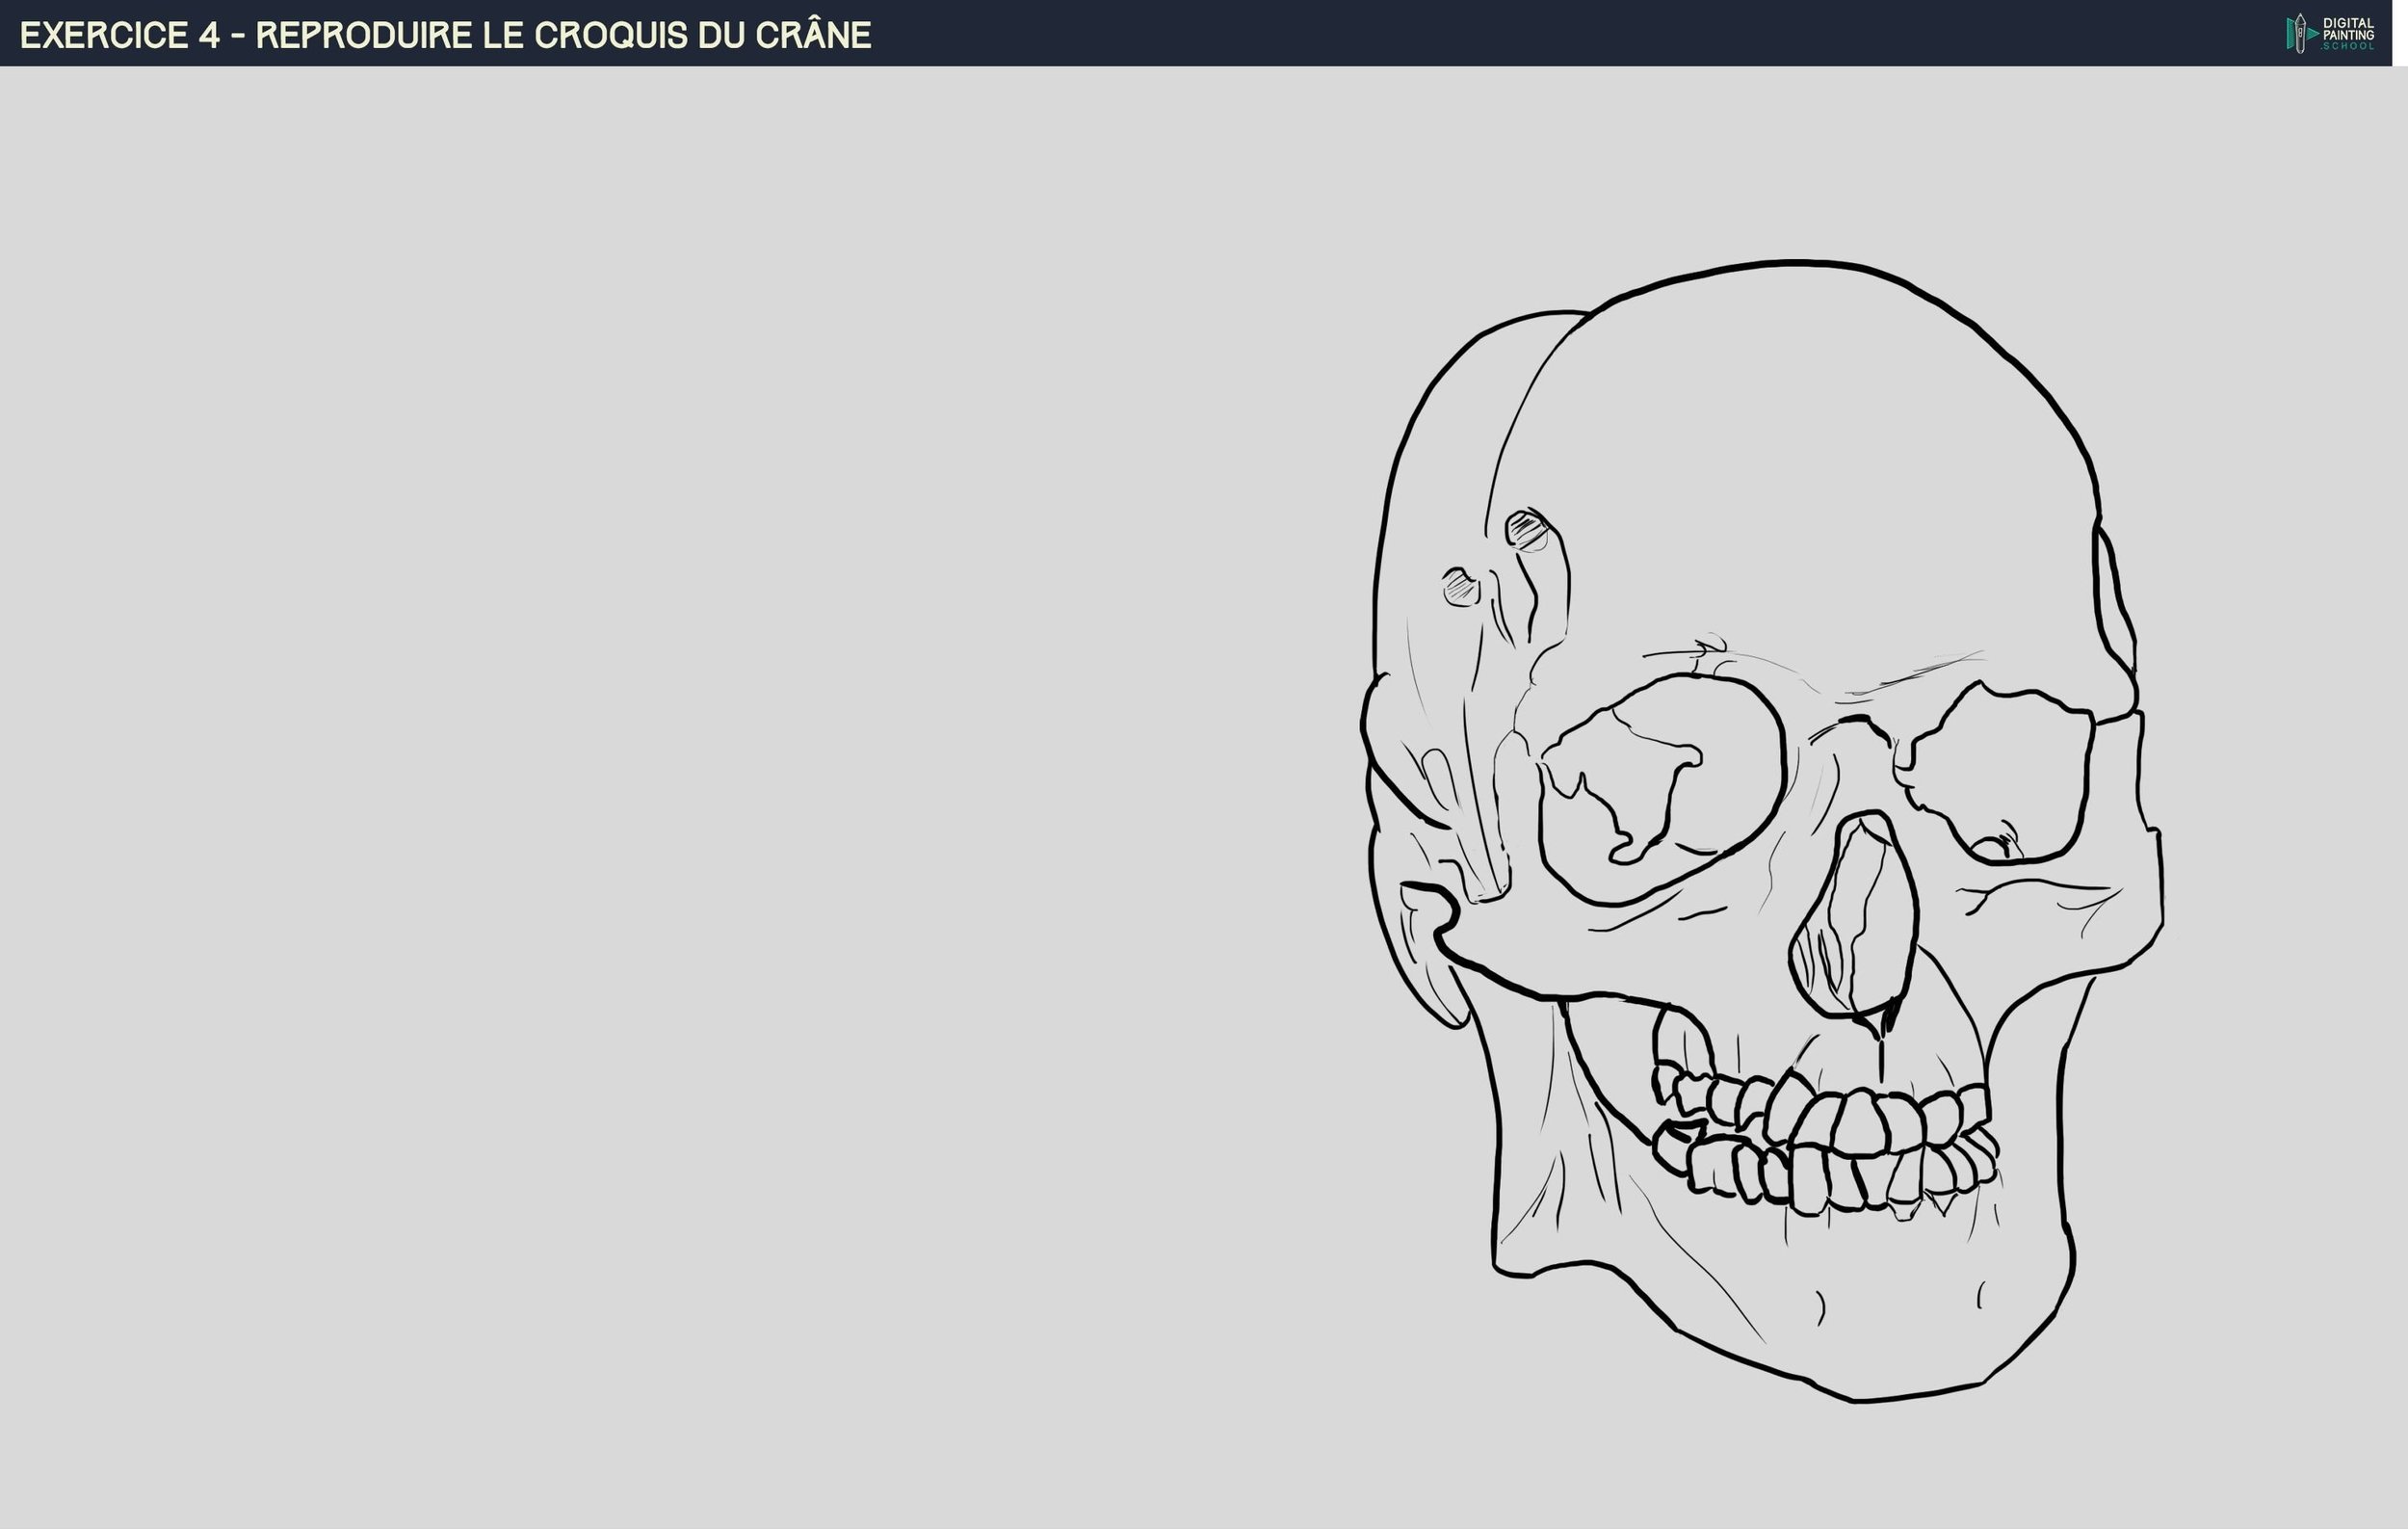Click the upper hatched hole on the temple

tap(1527, 531)
